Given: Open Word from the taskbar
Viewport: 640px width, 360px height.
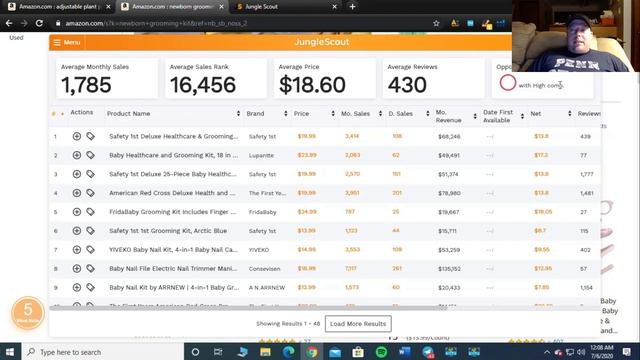Looking at the screenshot, I should [404, 352].
